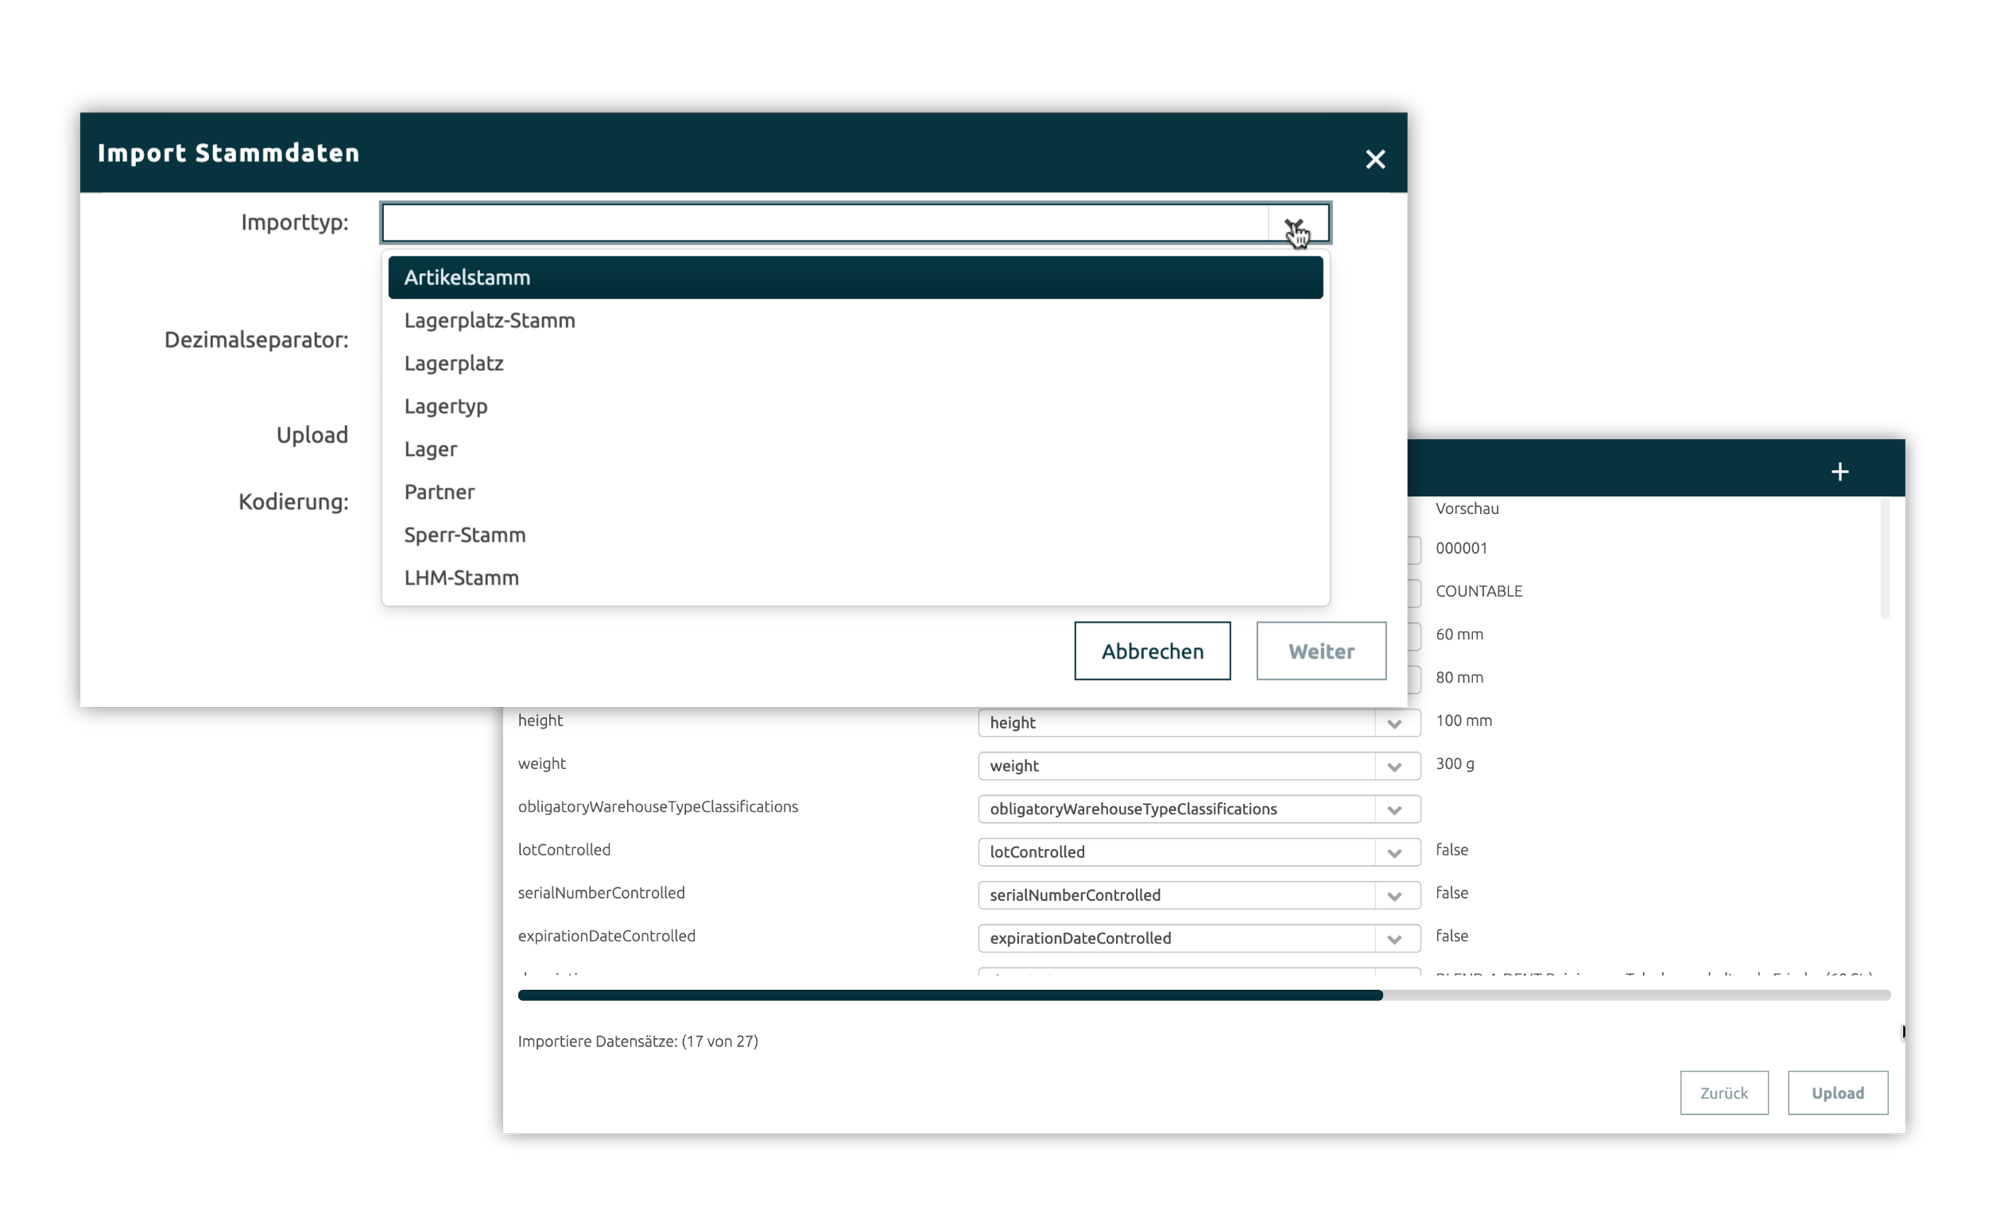
Task: Choose Lagerplatz-Stamm import type
Action: [489, 321]
